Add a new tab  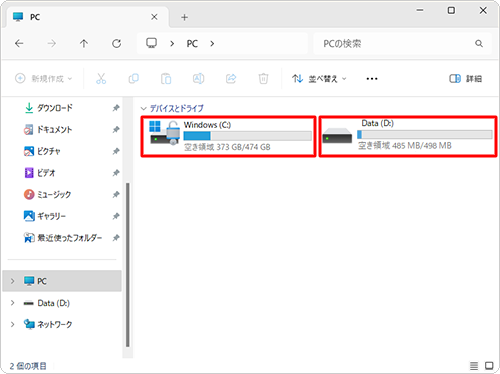[x=184, y=17]
